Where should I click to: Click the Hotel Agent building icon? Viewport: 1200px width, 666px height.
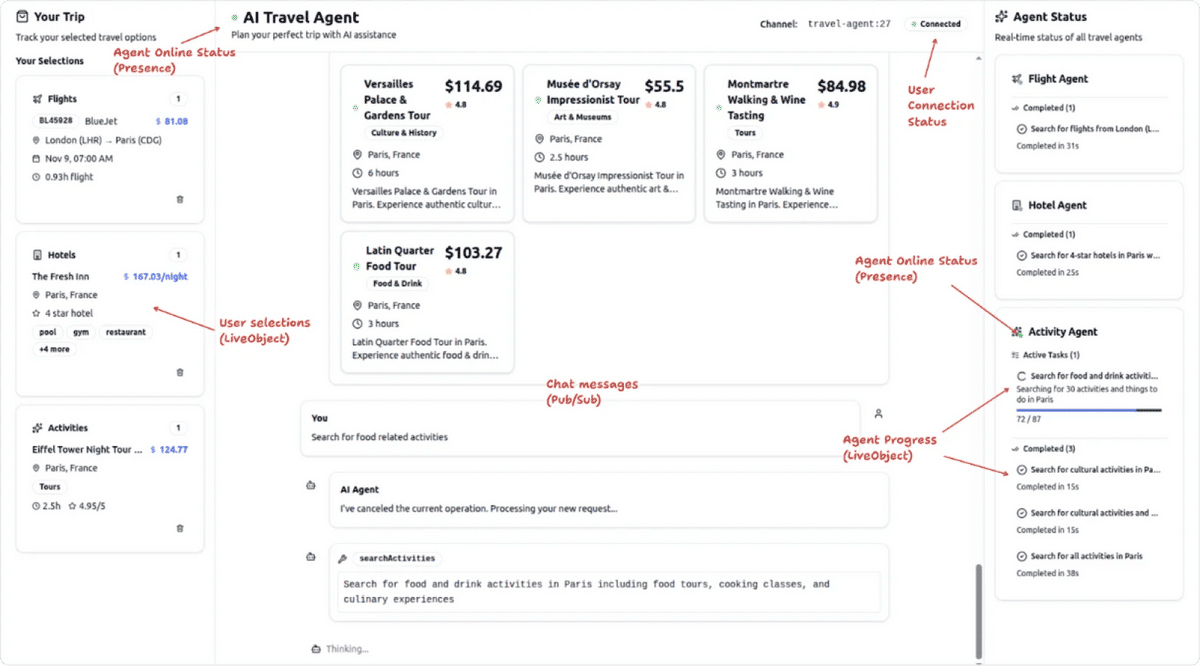click(x=1017, y=206)
